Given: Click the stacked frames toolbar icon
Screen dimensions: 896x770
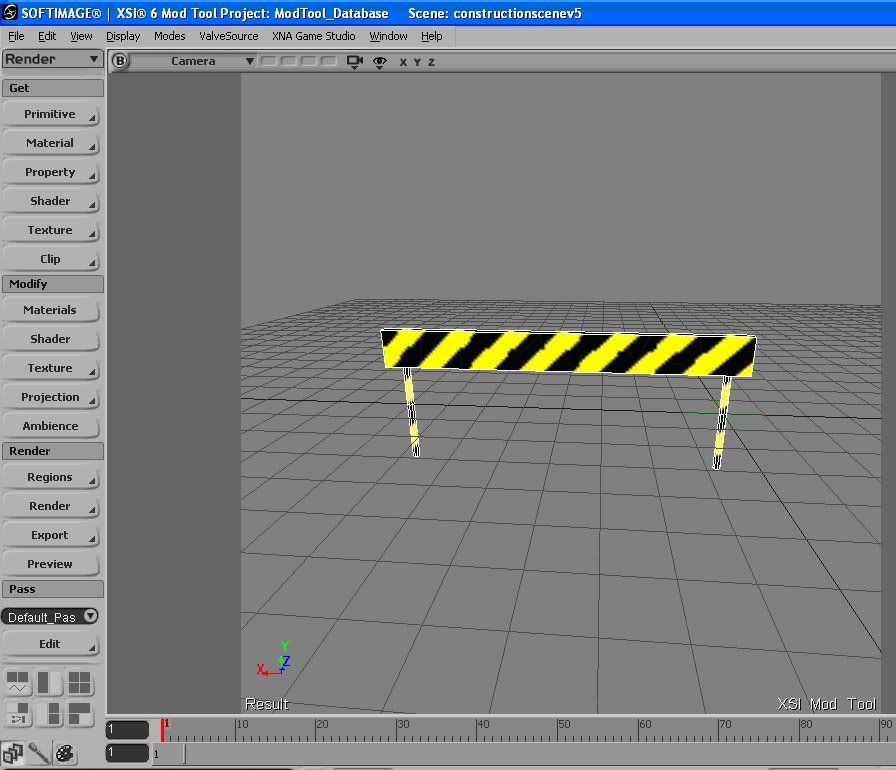Looking at the screenshot, I should coord(13,753).
